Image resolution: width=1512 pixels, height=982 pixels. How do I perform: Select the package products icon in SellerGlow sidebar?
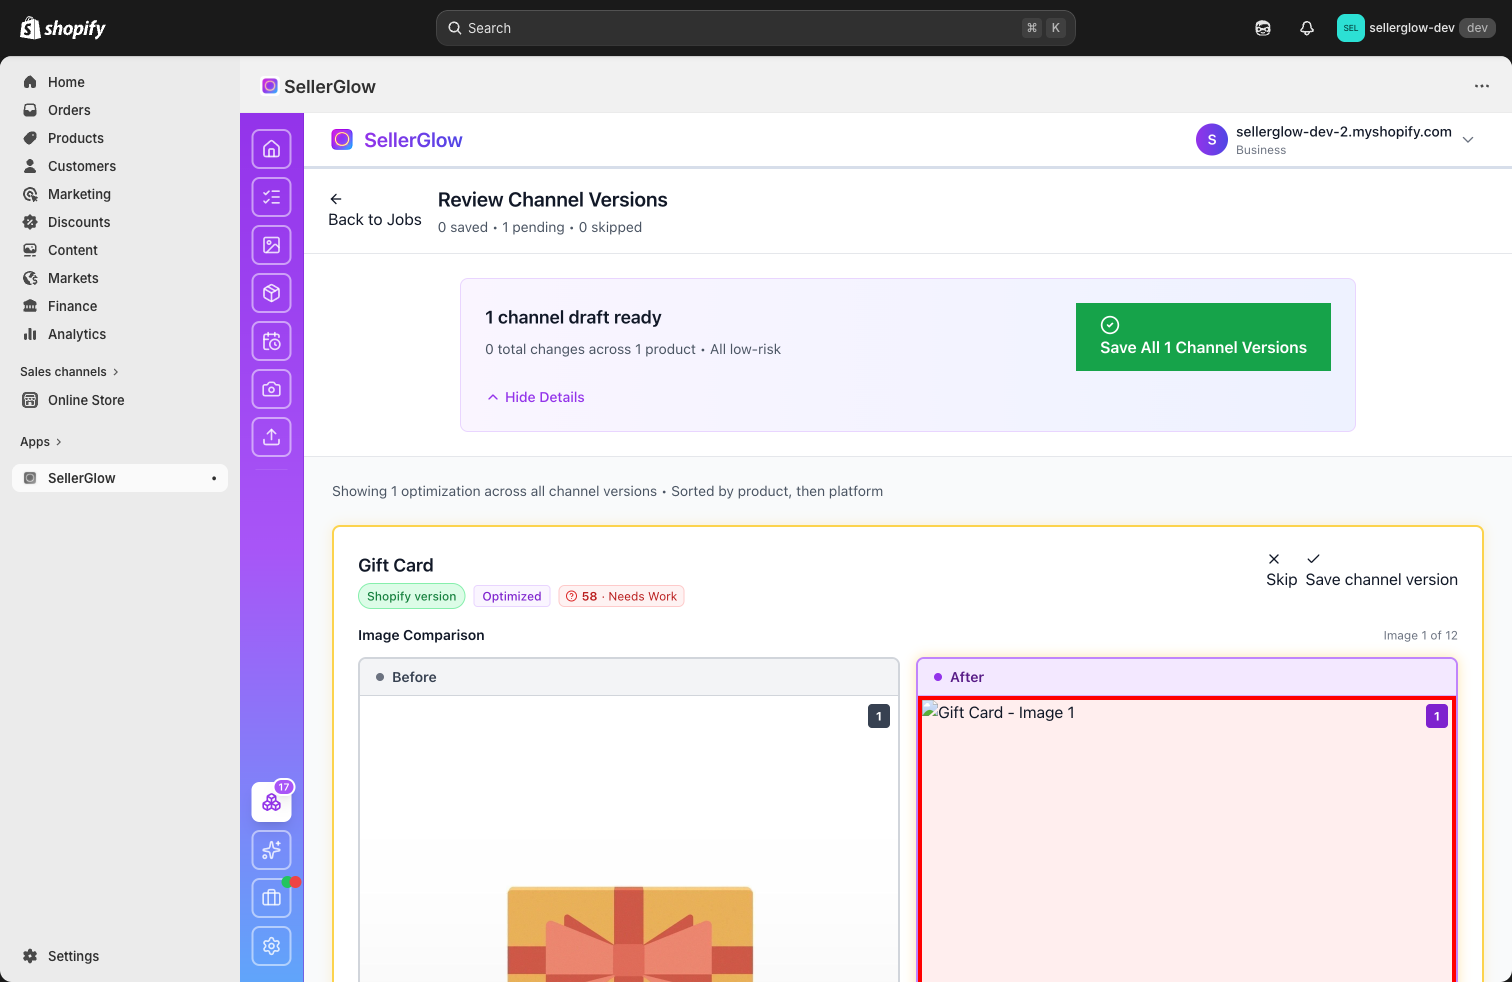pyautogui.click(x=271, y=293)
